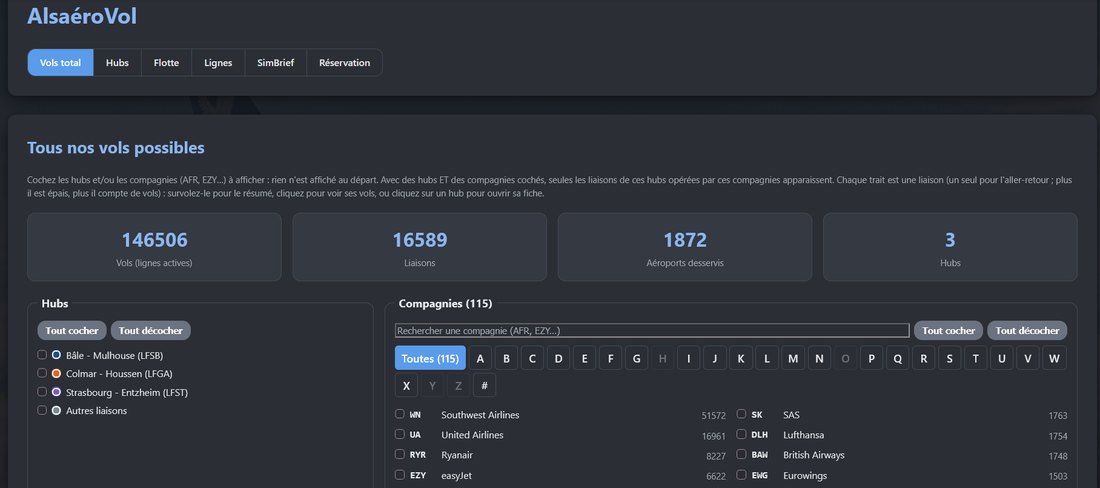
Task: Filter companies by letter R
Action: (x=923, y=358)
